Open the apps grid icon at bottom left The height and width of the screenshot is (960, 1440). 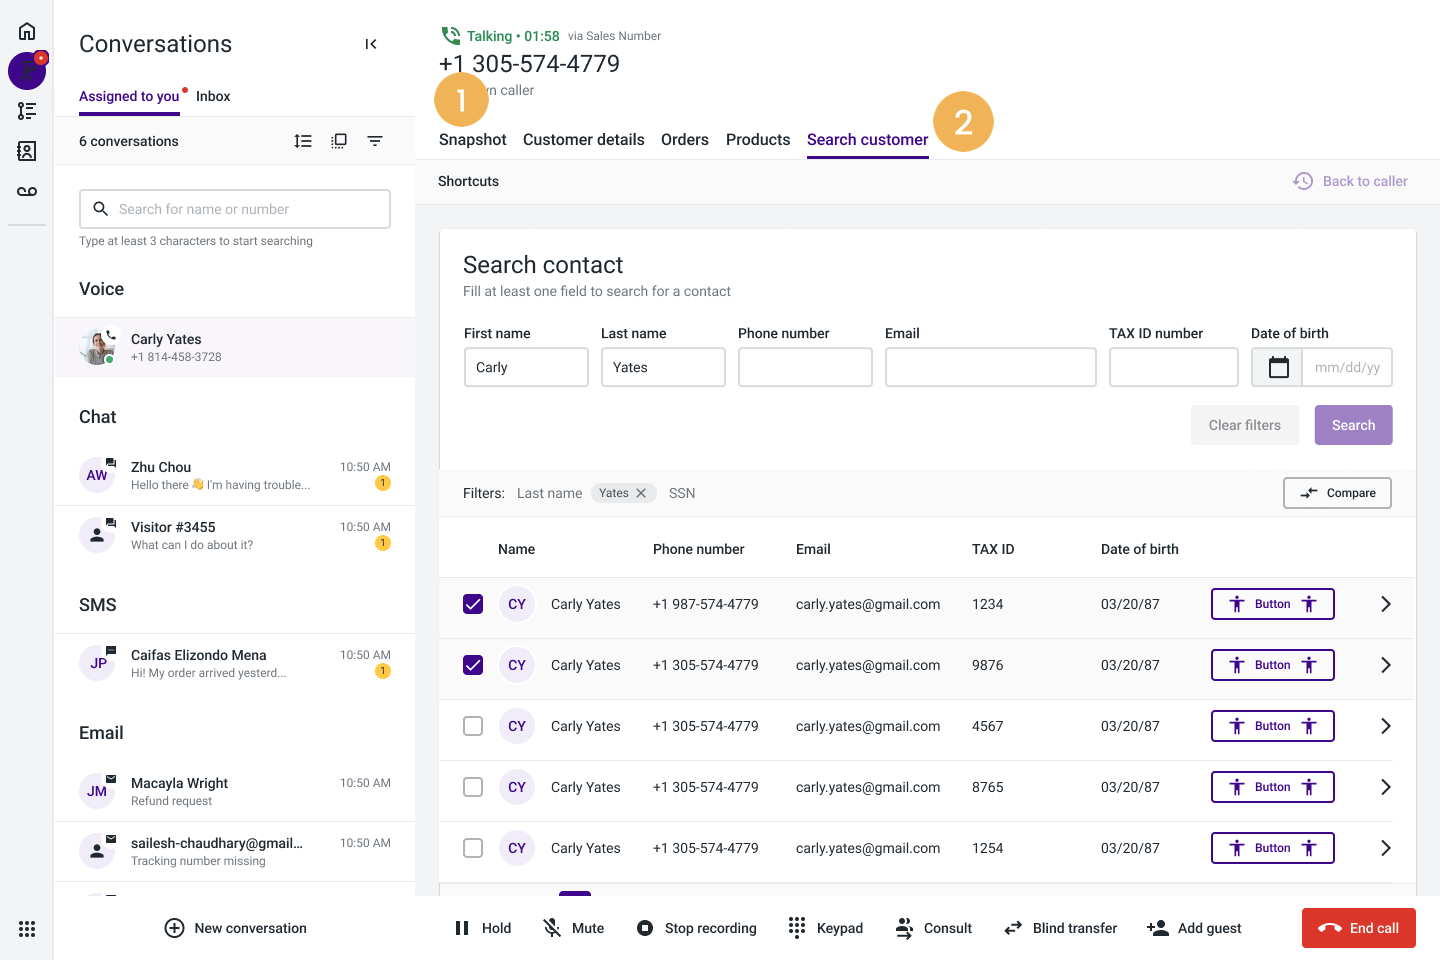click(27, 928)
